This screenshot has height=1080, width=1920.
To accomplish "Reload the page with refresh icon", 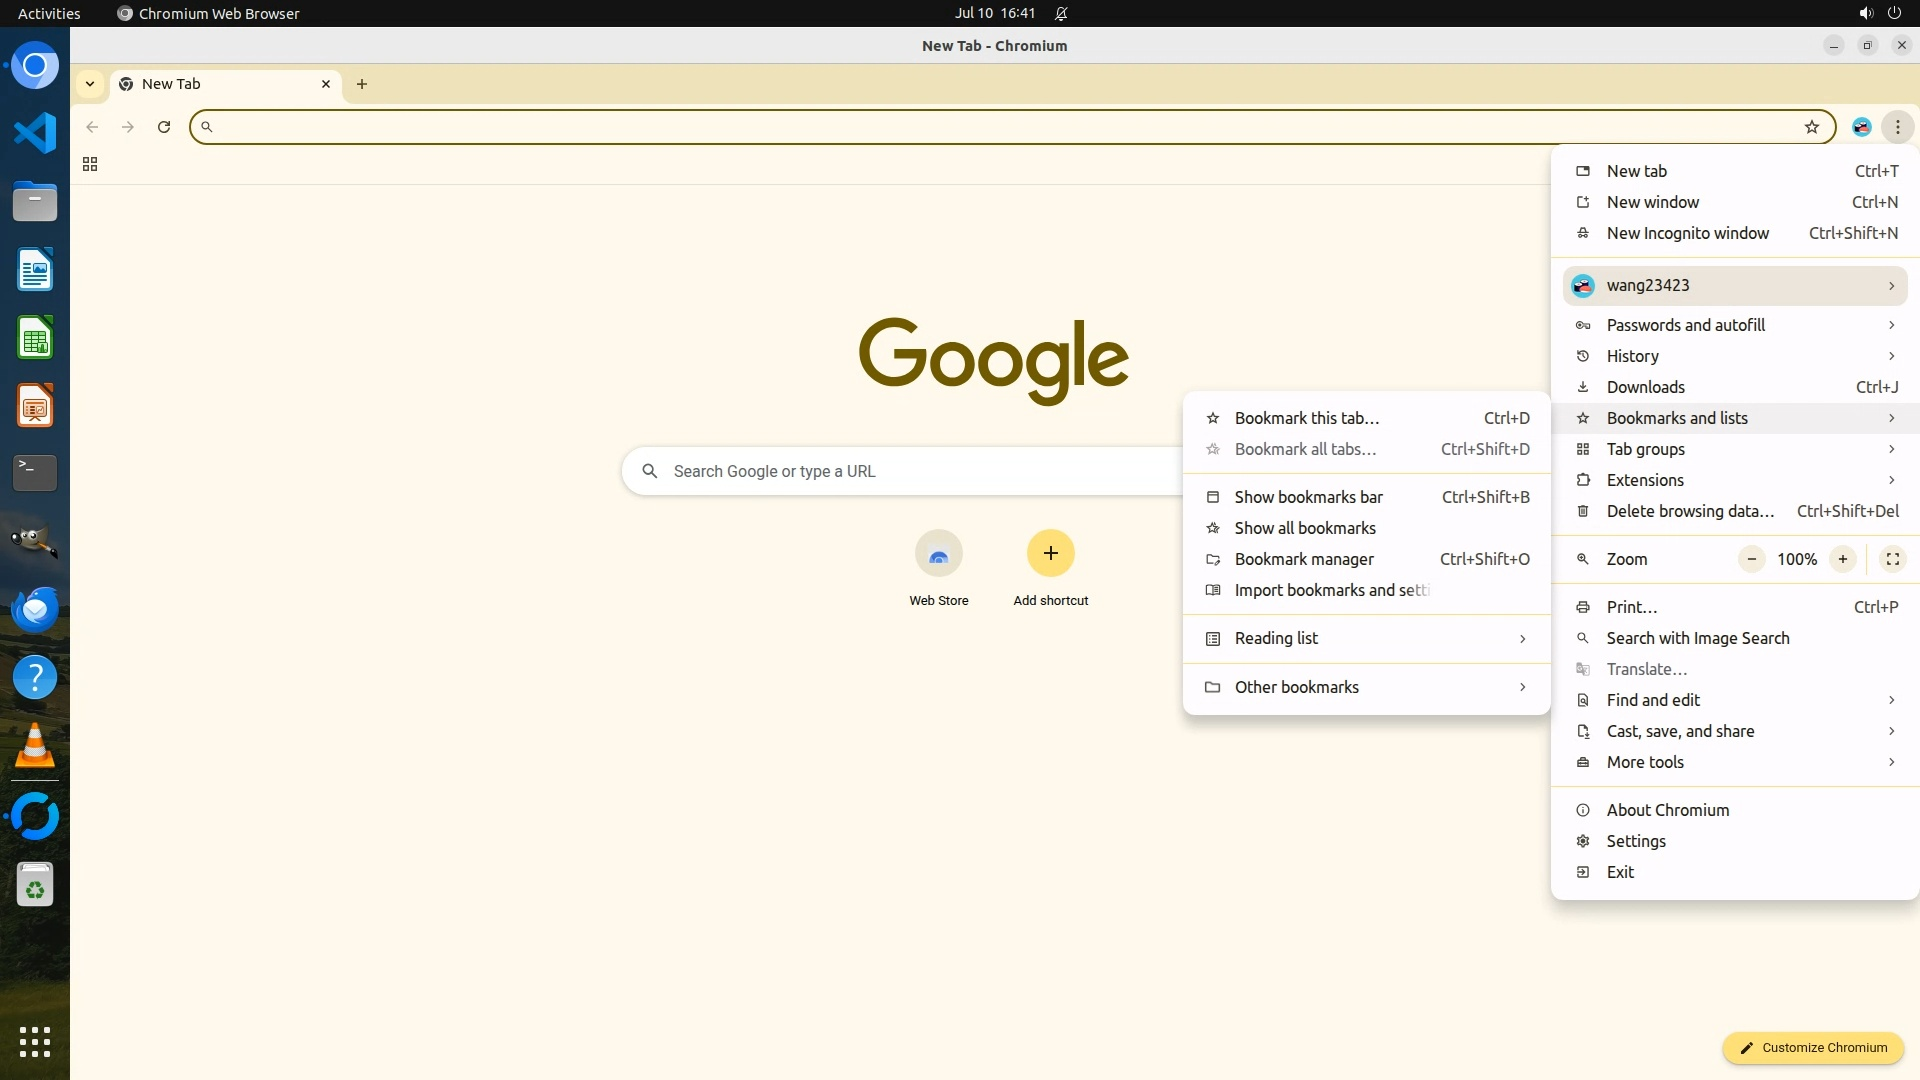I will tap(164, 127).
